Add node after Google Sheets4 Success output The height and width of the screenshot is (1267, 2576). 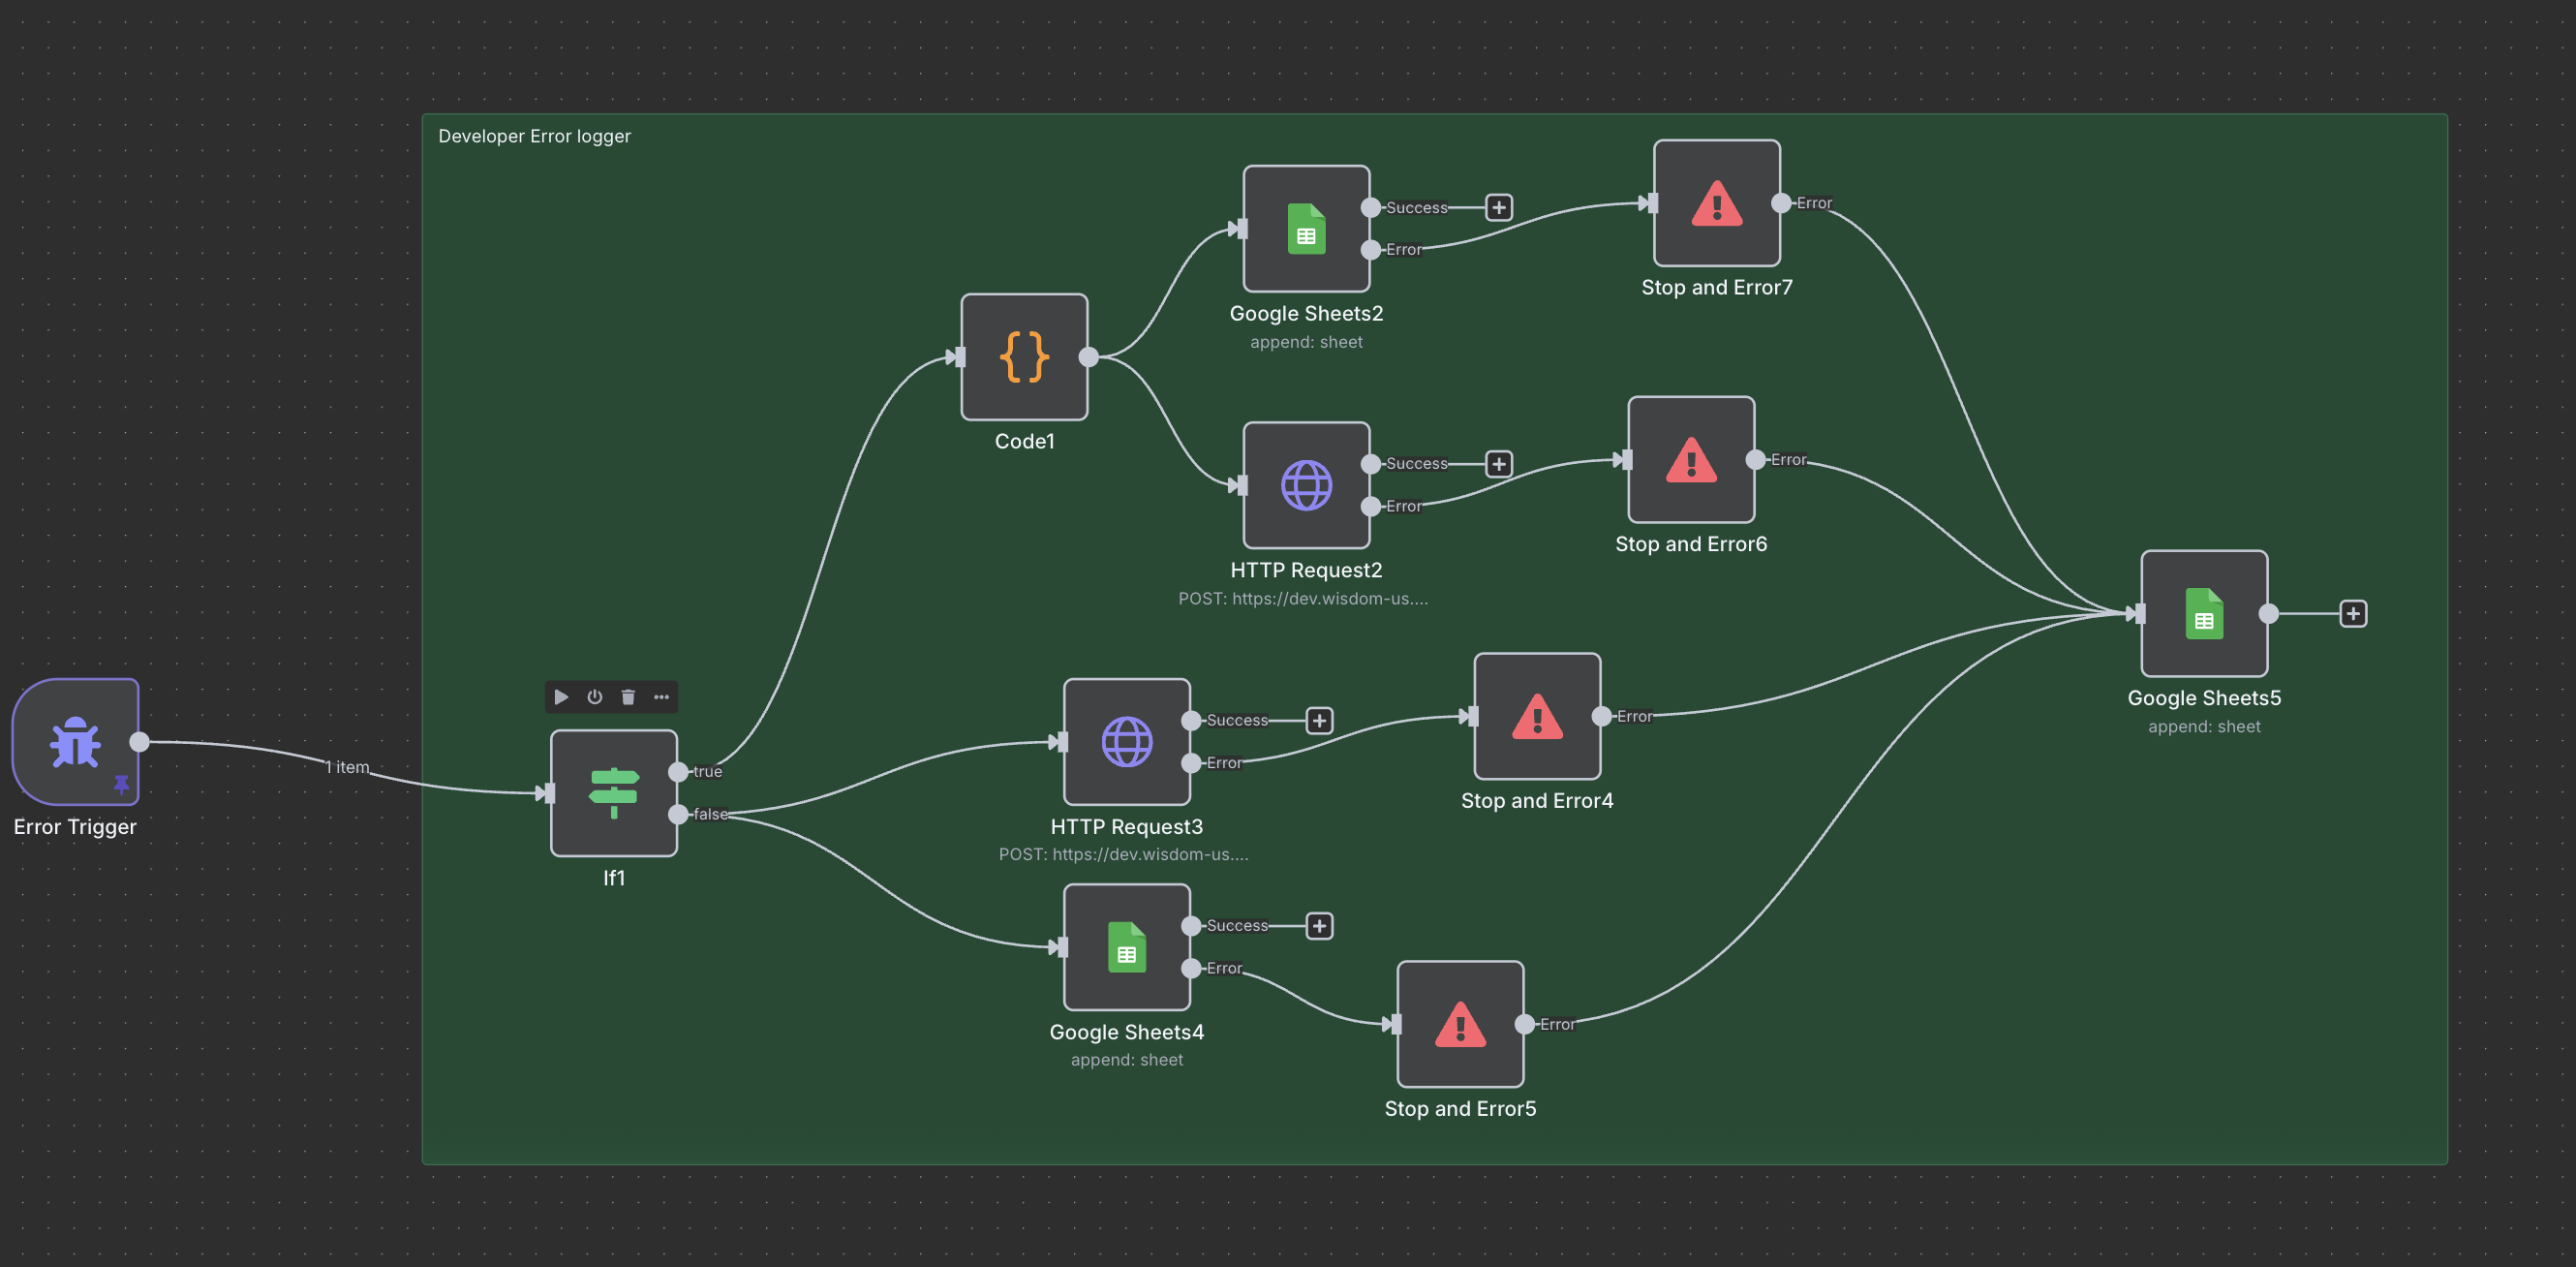(1320, 926)
